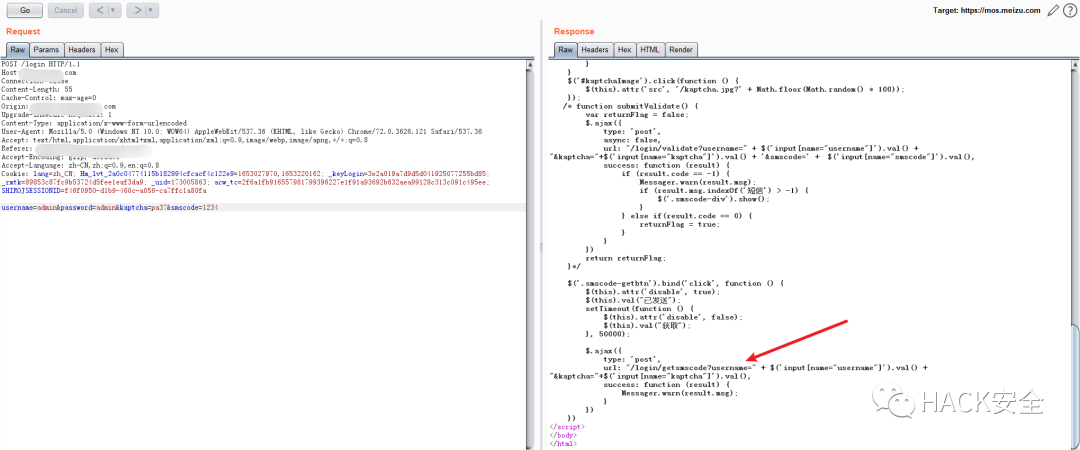Image resolution: width=1080 pixels, height=450 pixels.
Task: Click the Accept-Language zh-CN header line
Action: point(80,165)
